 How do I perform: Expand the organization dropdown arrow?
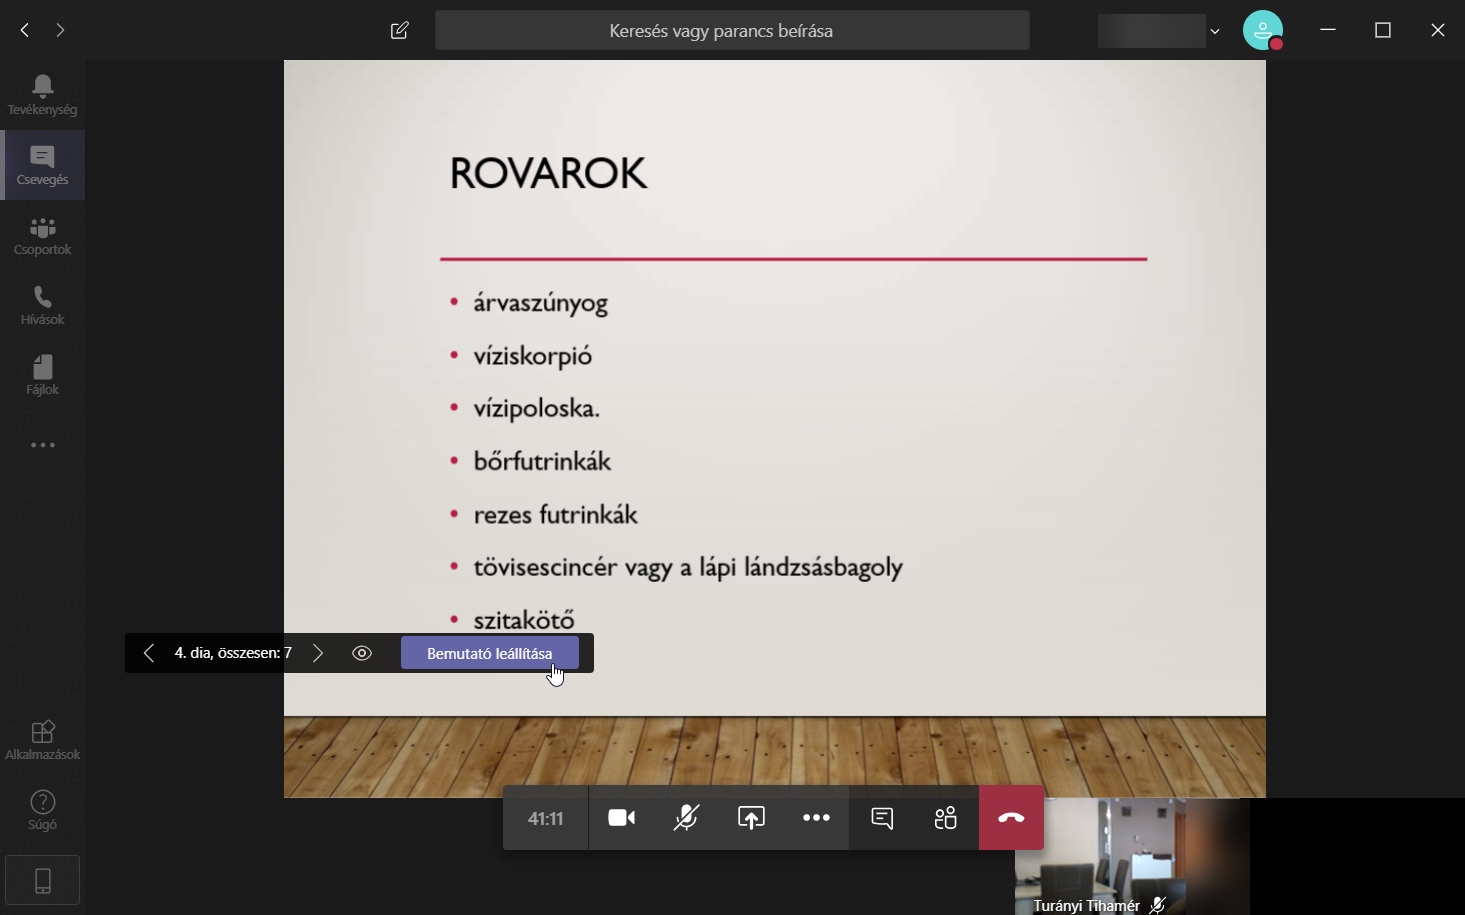pos(1215,31)
